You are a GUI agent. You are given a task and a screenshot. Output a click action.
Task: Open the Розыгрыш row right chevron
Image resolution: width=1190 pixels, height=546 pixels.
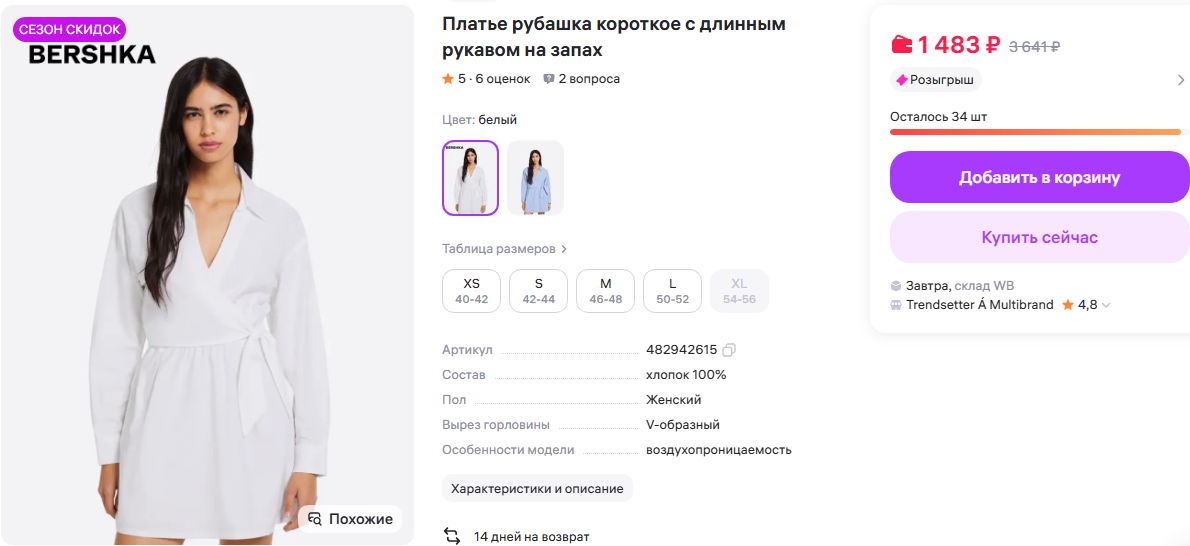click(1181, 80)
